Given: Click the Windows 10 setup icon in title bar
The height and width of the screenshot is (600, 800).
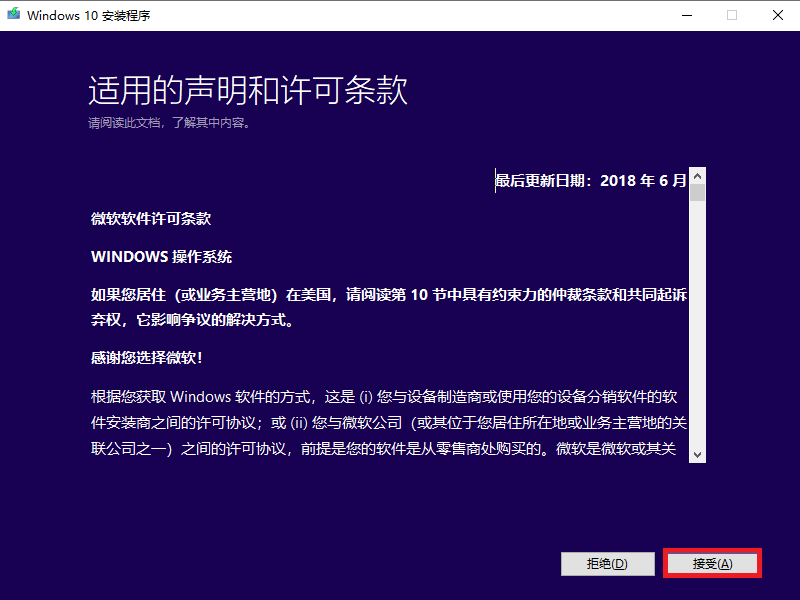Looking at the screenshot, I should coord(14,15).
